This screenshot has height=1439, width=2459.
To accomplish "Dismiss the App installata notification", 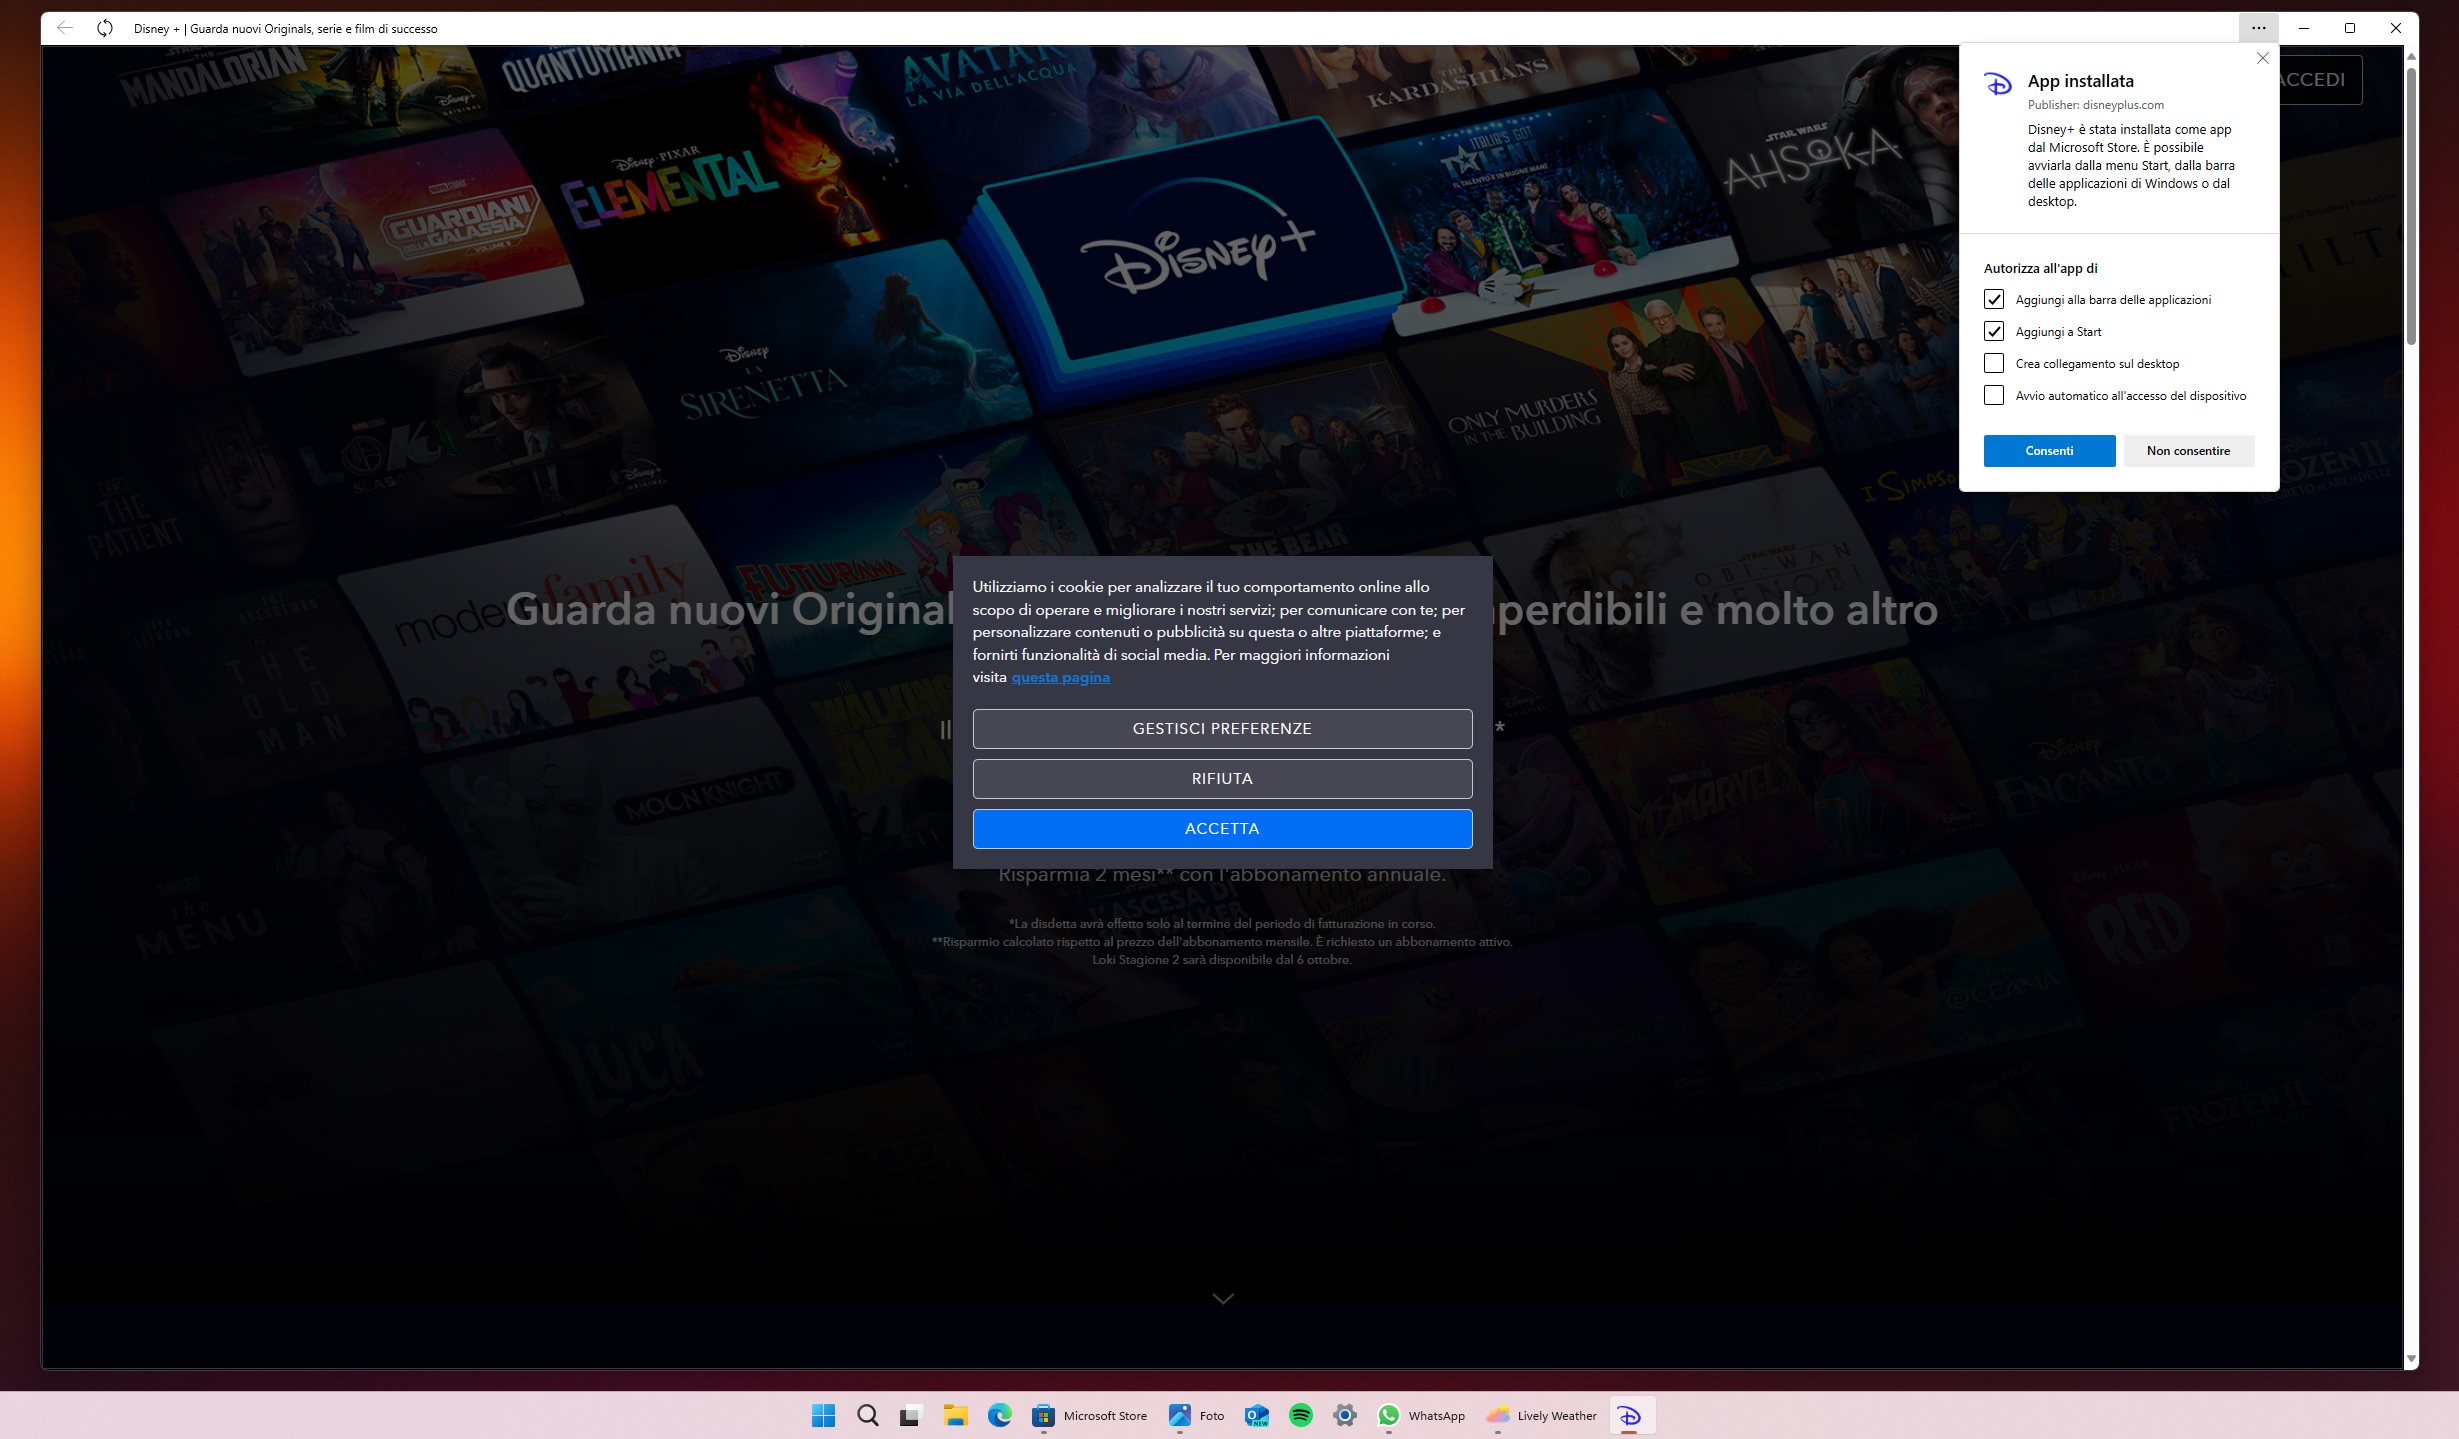I will pyautogui.click(x=2262, y=58).
